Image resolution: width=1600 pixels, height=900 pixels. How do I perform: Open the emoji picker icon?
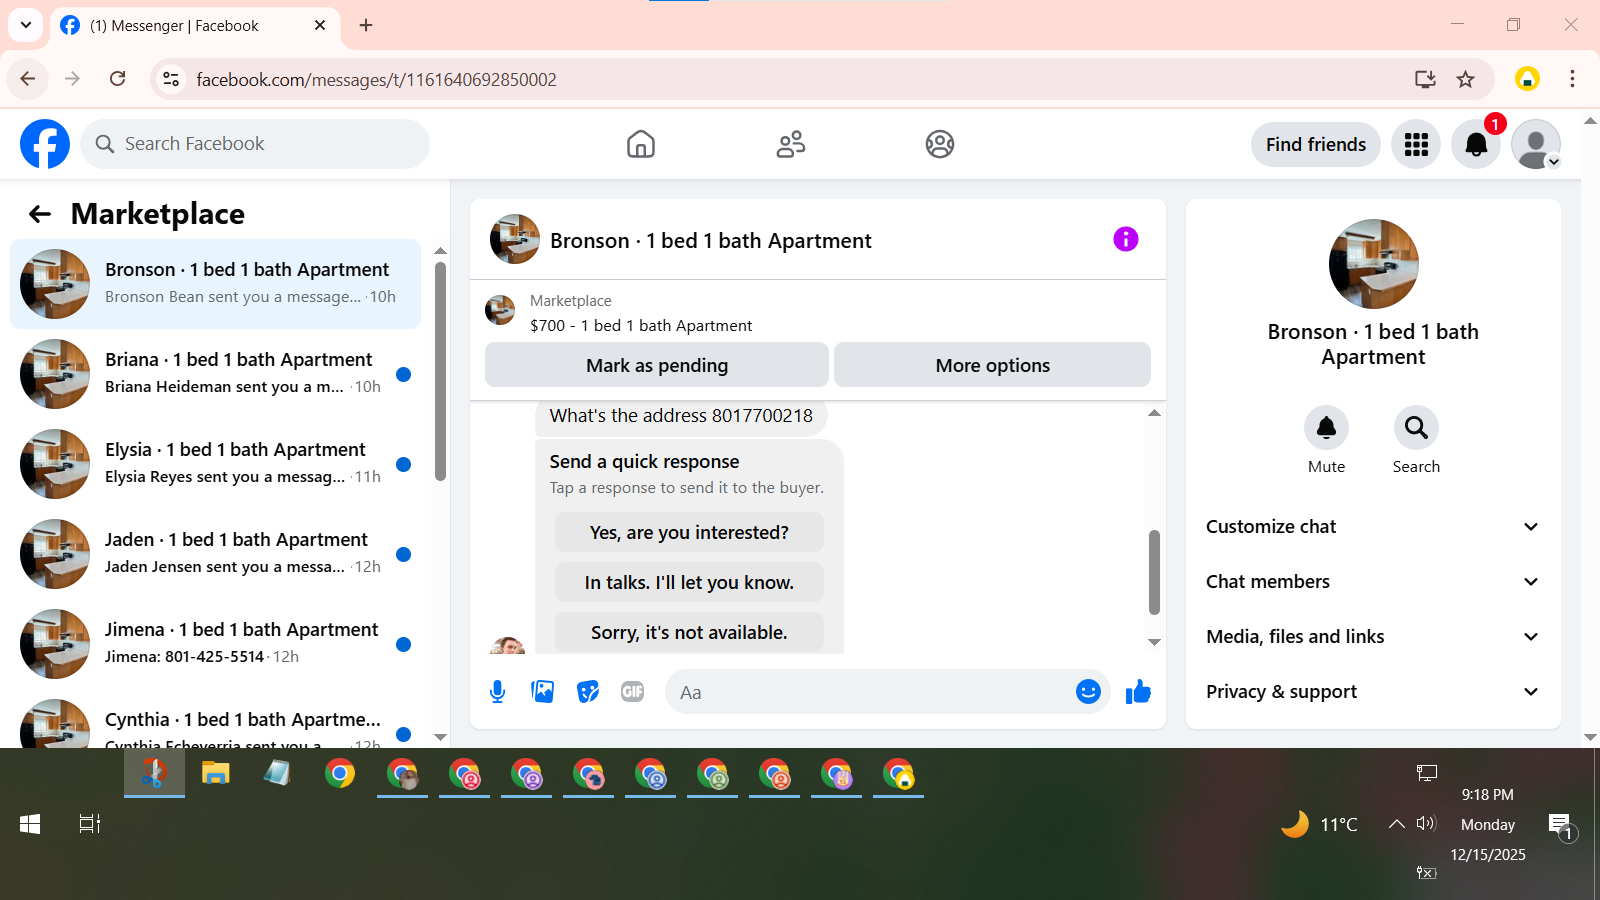tap(1088, 692)
